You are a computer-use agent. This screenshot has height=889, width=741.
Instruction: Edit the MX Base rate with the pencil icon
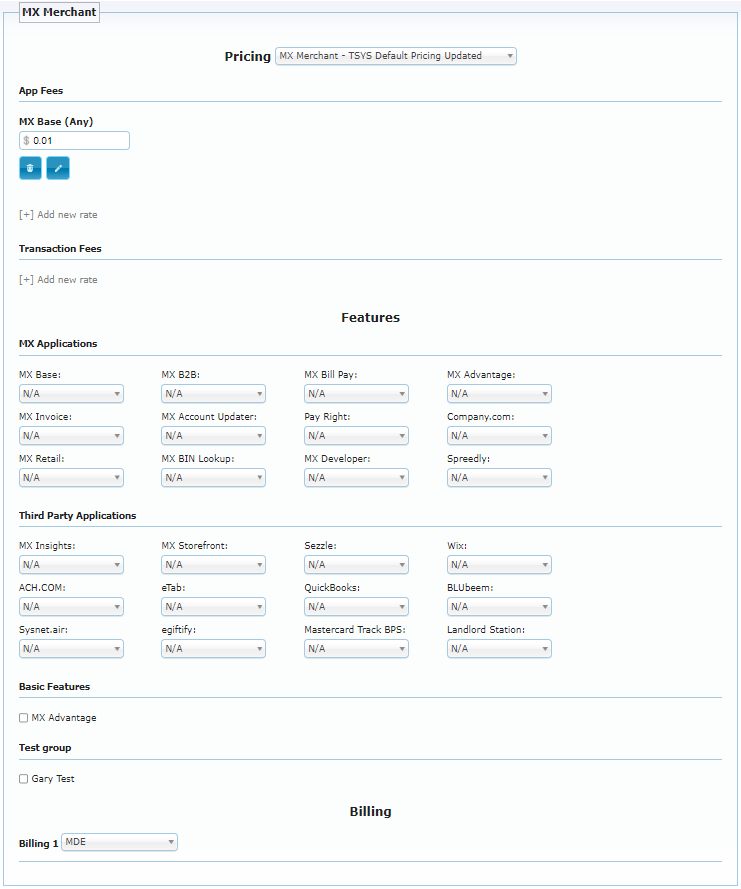click(x=58, y=168)
